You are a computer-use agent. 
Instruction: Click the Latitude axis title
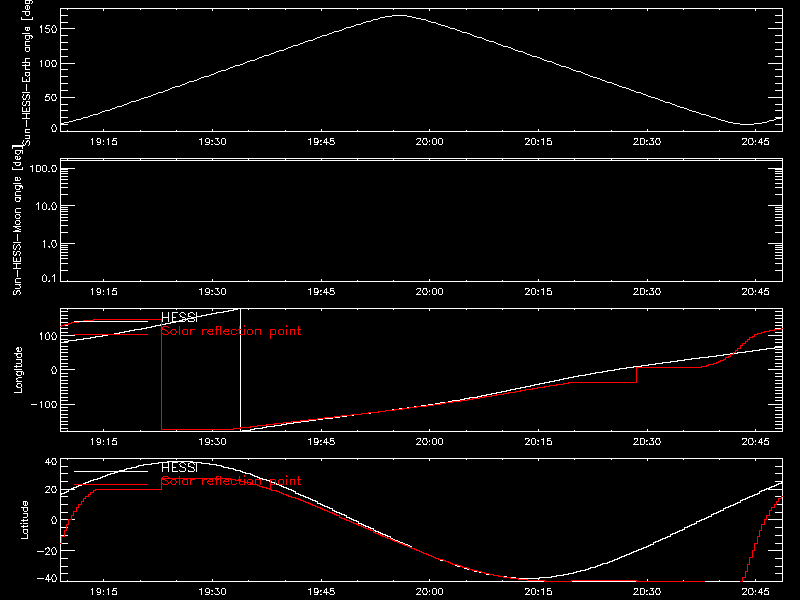24,520
